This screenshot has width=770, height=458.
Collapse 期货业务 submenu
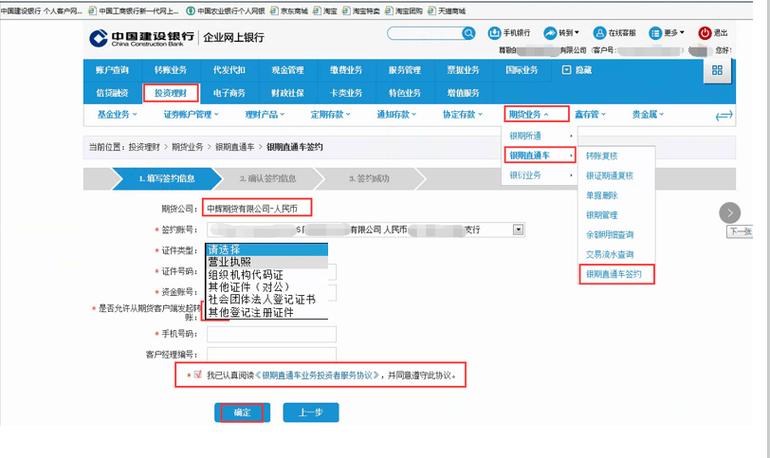tap(536, 114)
